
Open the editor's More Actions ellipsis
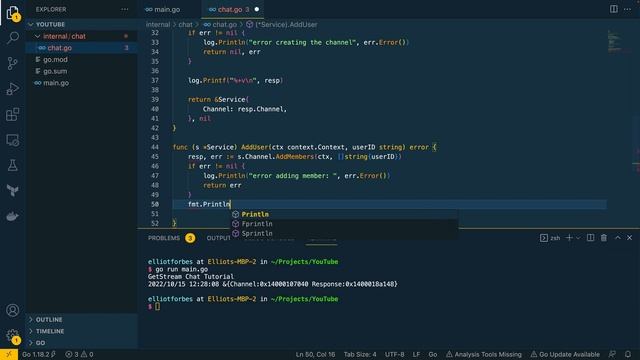(627, 9)
